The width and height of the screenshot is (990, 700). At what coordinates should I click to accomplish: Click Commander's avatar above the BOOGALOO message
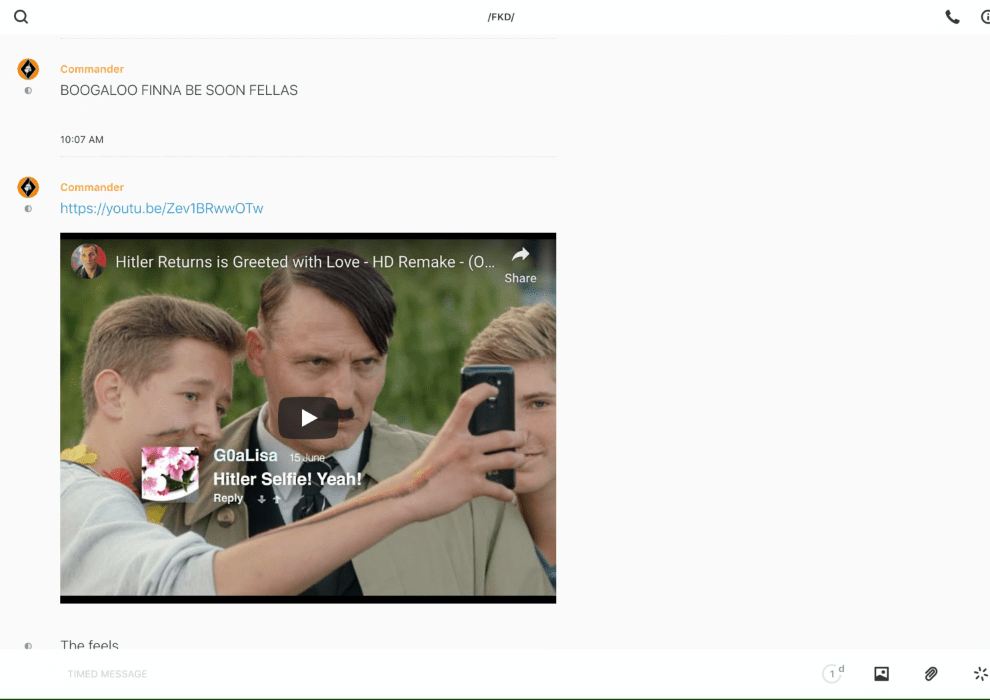pyautogui.click(x=28, y=69)
